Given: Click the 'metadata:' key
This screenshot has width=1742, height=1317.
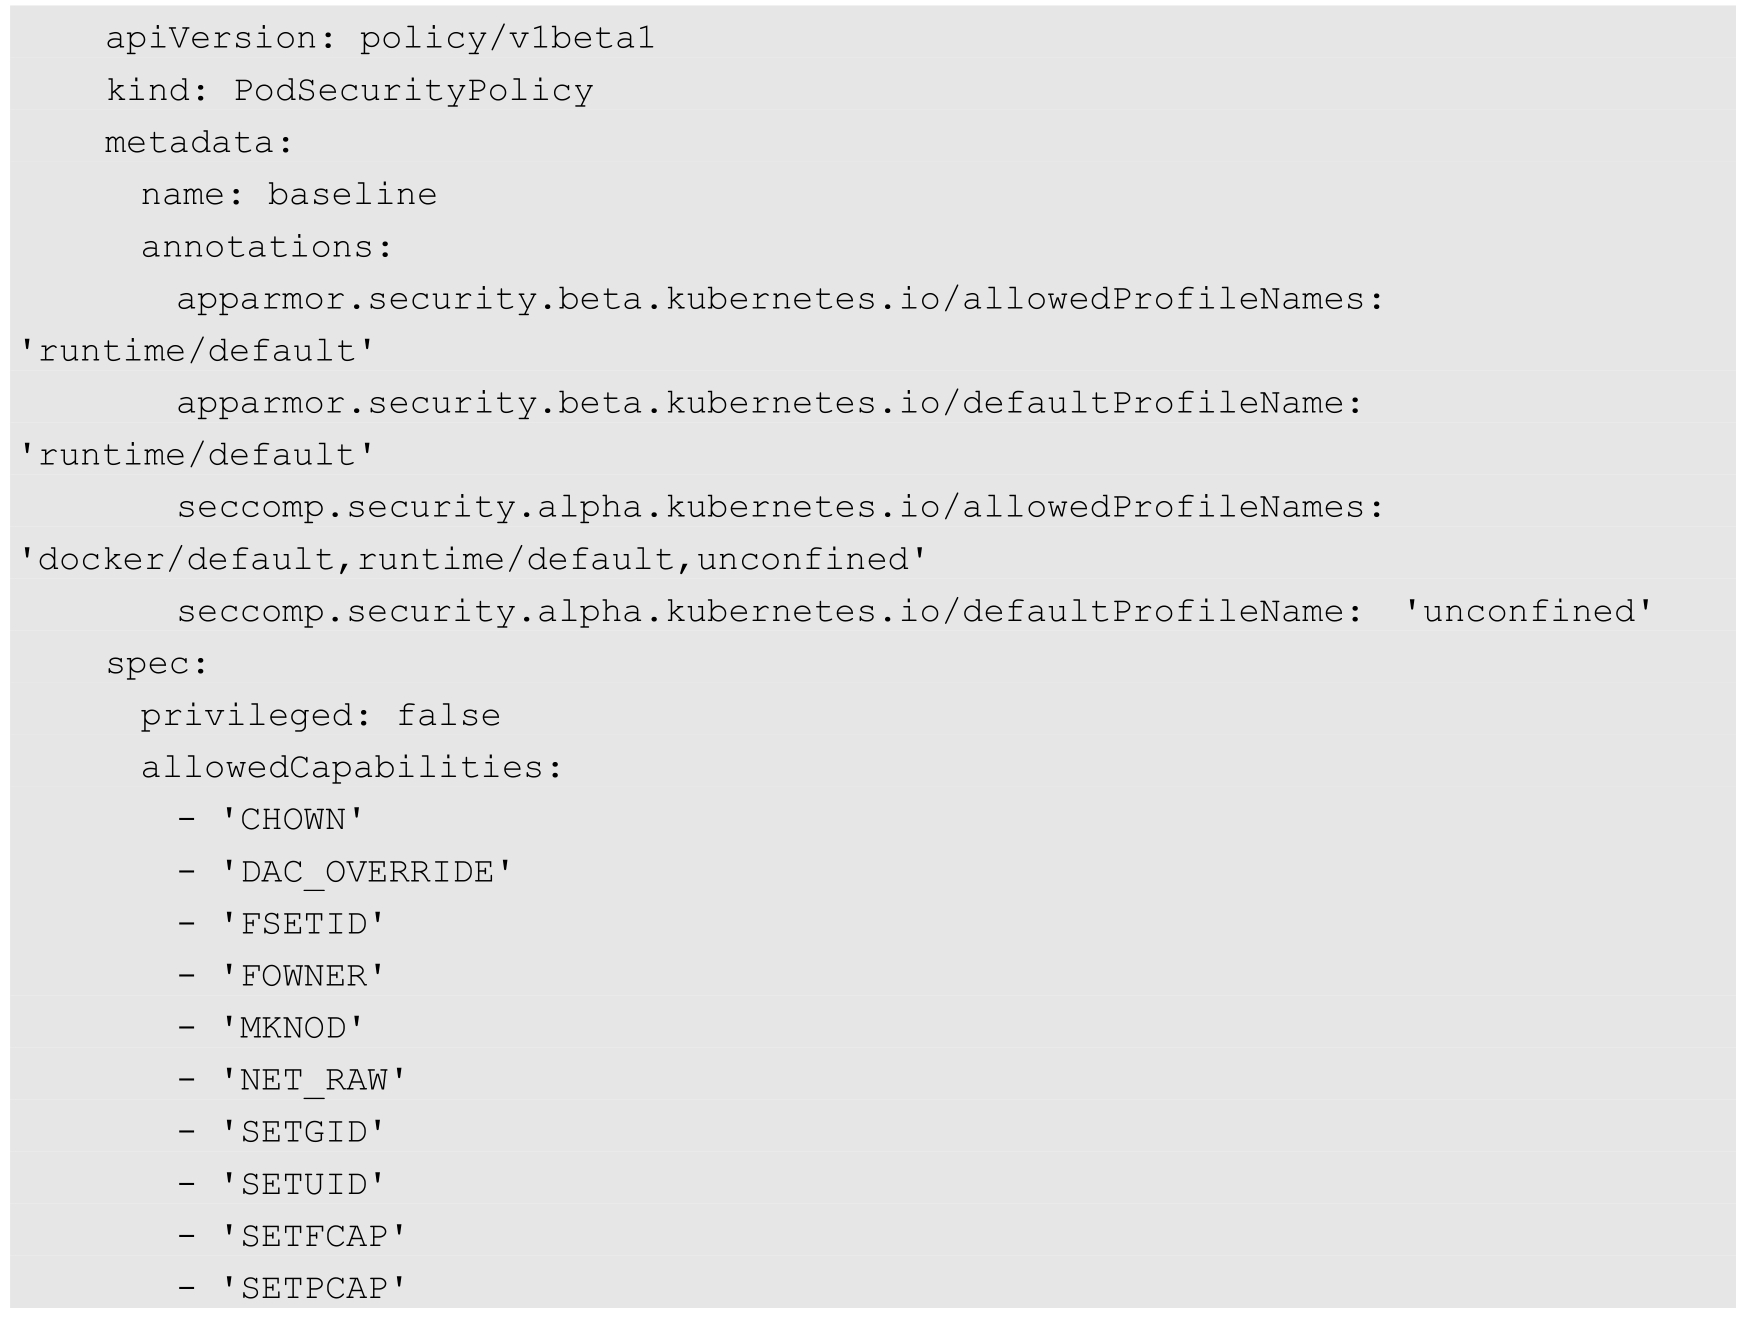Looking at the screenshot, I should pyautogui.click(x=199, y=143).
